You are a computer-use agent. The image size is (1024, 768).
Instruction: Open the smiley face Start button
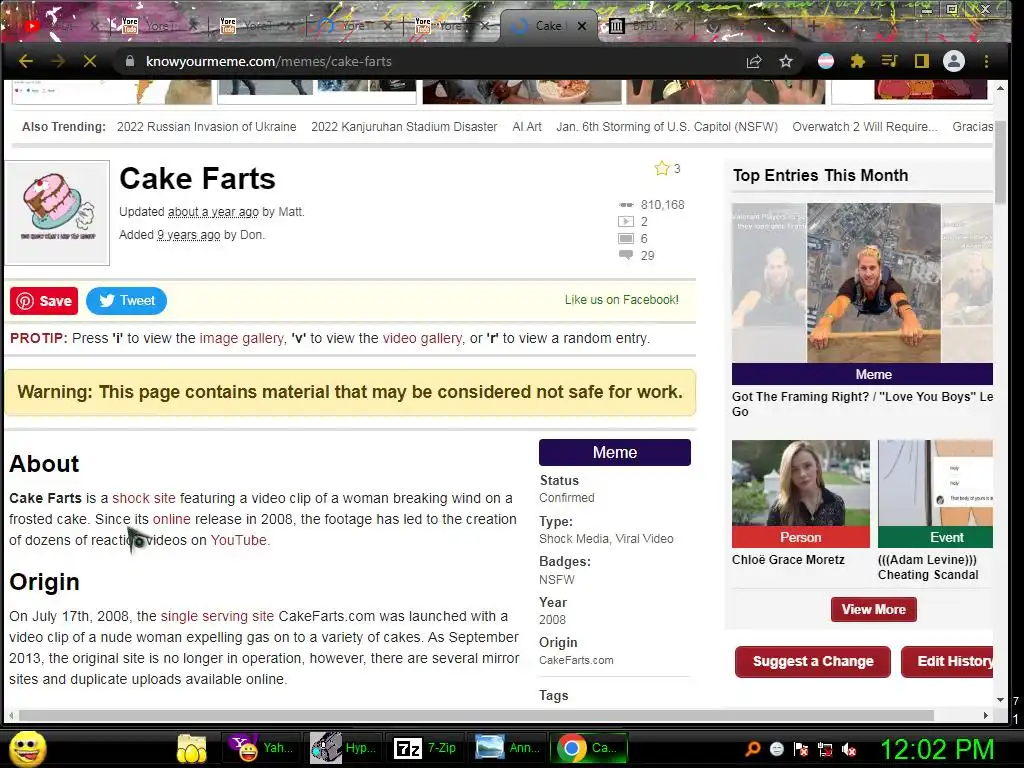pyautogui.click(x=27, y=748)
